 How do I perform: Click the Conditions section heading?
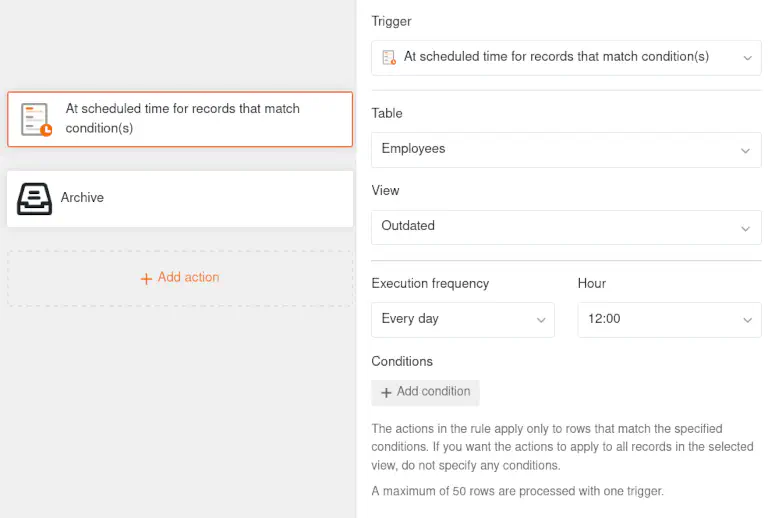click(x=402, y=361)
